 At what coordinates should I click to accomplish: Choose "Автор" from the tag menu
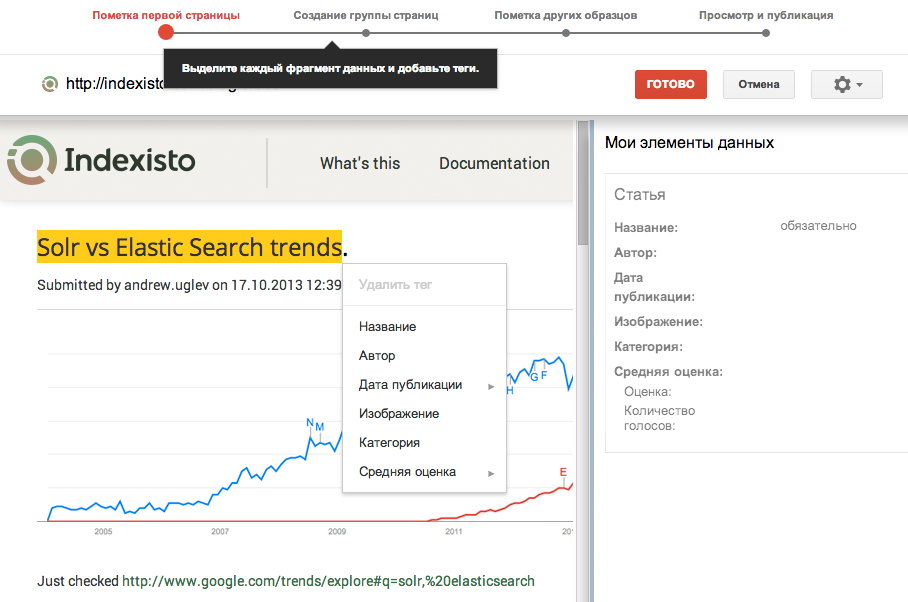pyautogui.click(x=375, y=355)
